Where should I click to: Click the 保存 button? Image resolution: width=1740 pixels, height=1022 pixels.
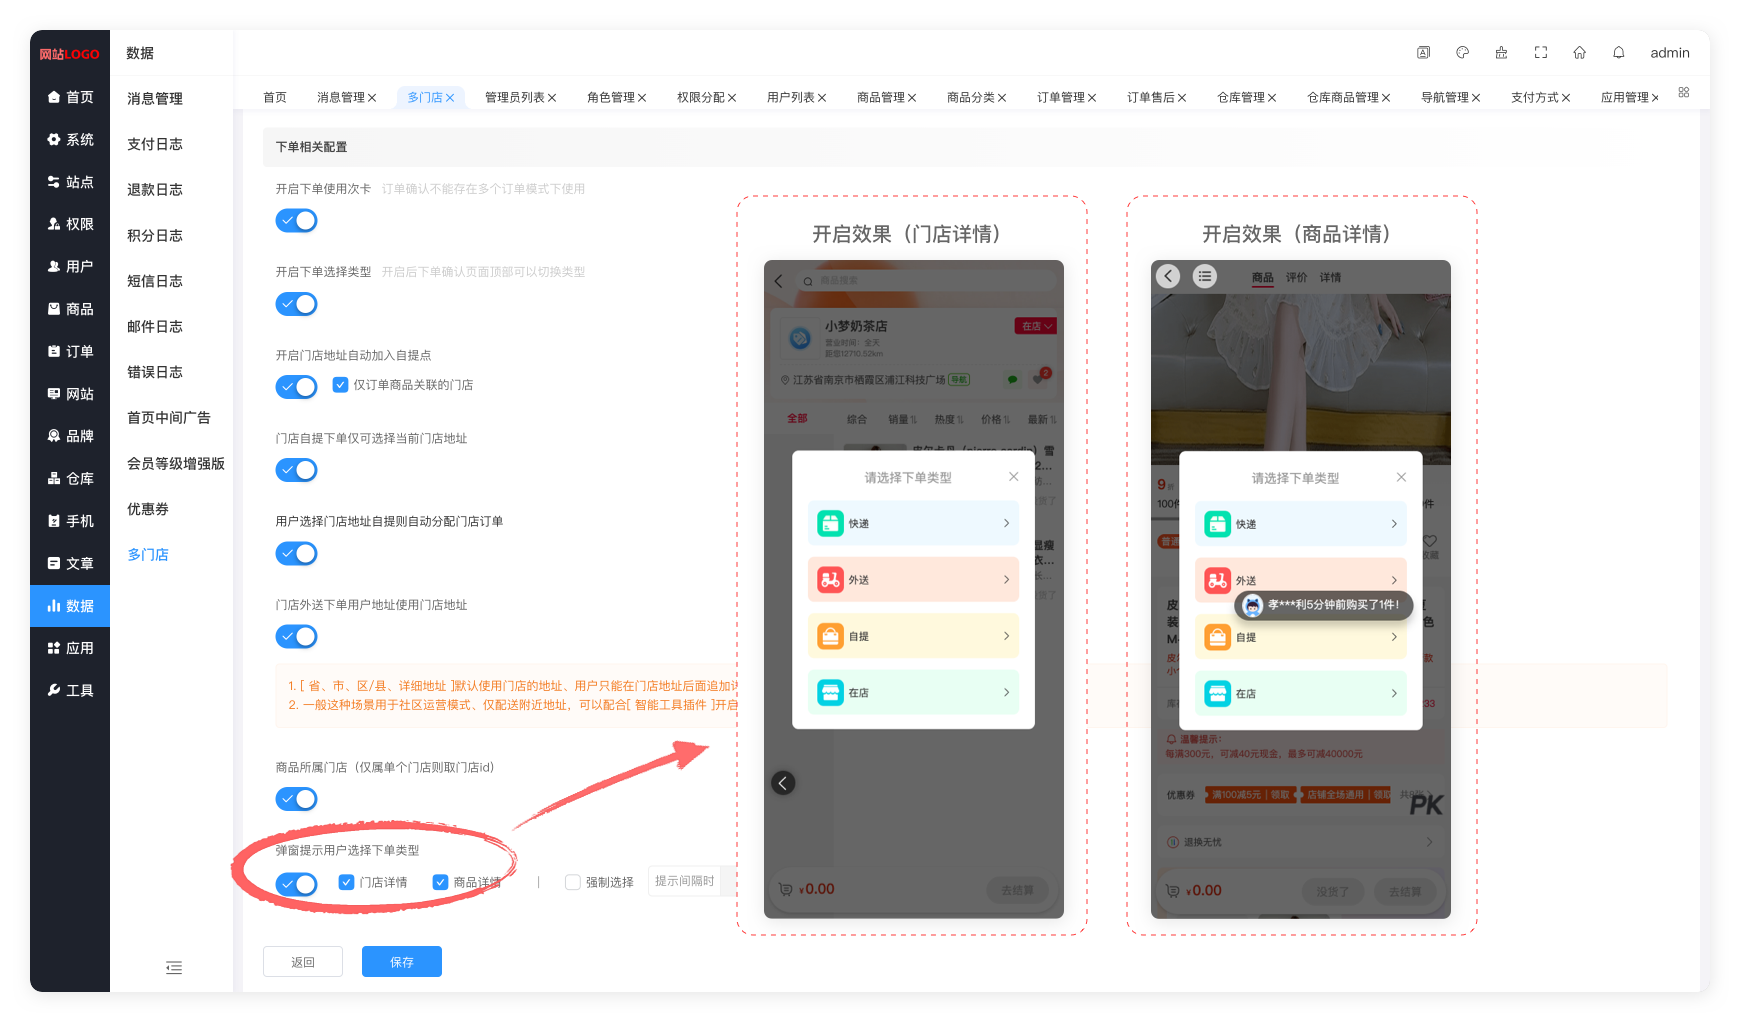[x=401, y=962]
